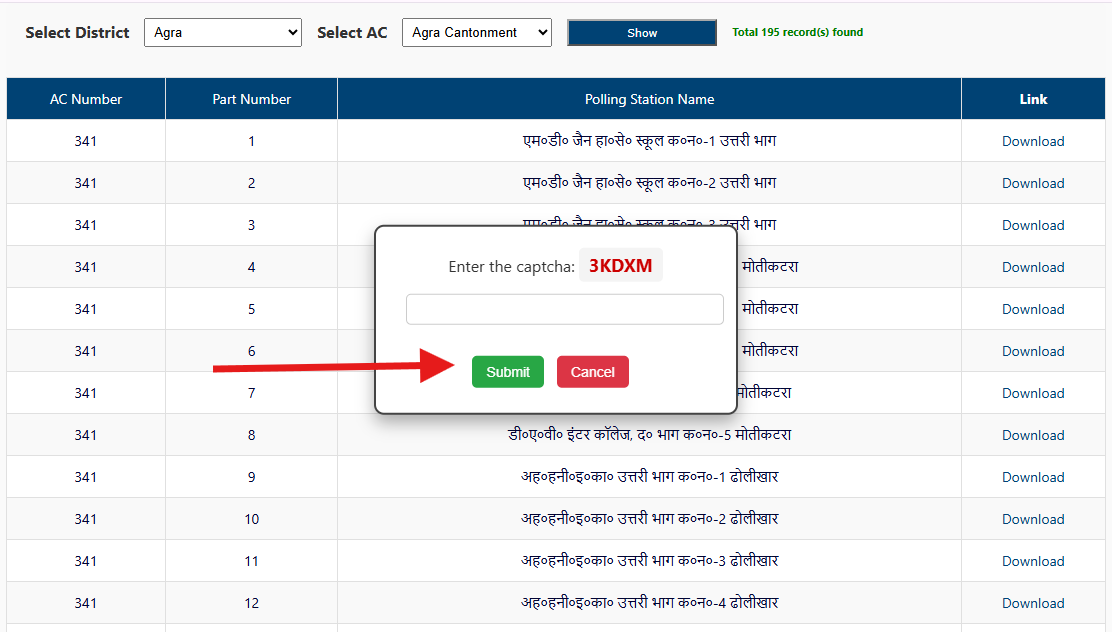
Task: Download part number 10 file
Action: click(x=1033, y=519)
